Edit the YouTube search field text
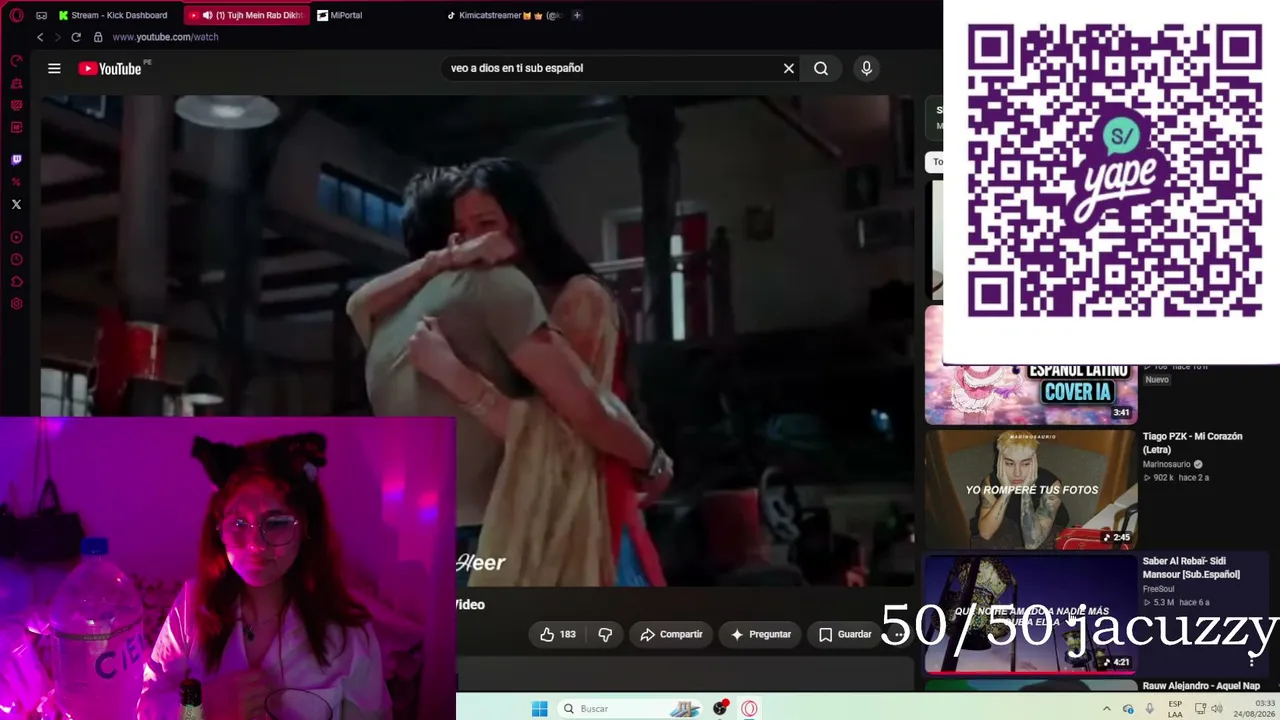 point(610,68)
